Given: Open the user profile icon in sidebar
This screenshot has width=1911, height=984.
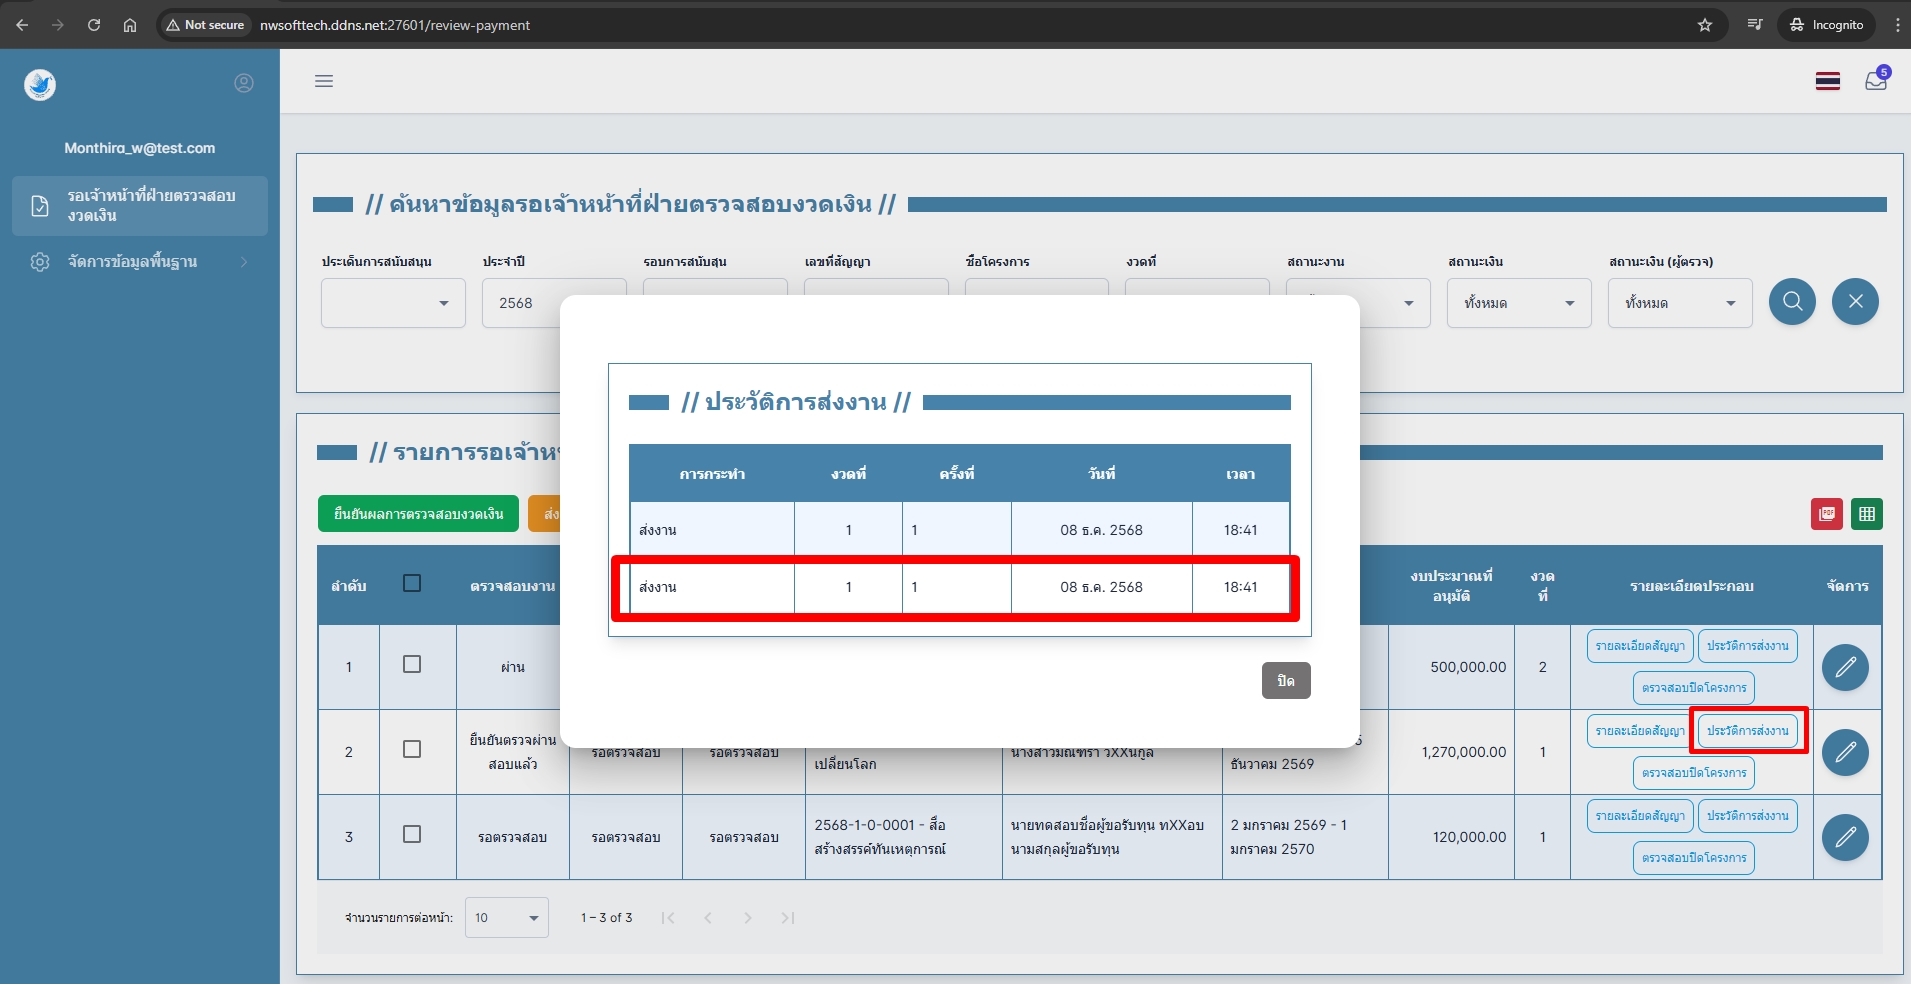Looking at the screenshot, I should tap(244, 83).
